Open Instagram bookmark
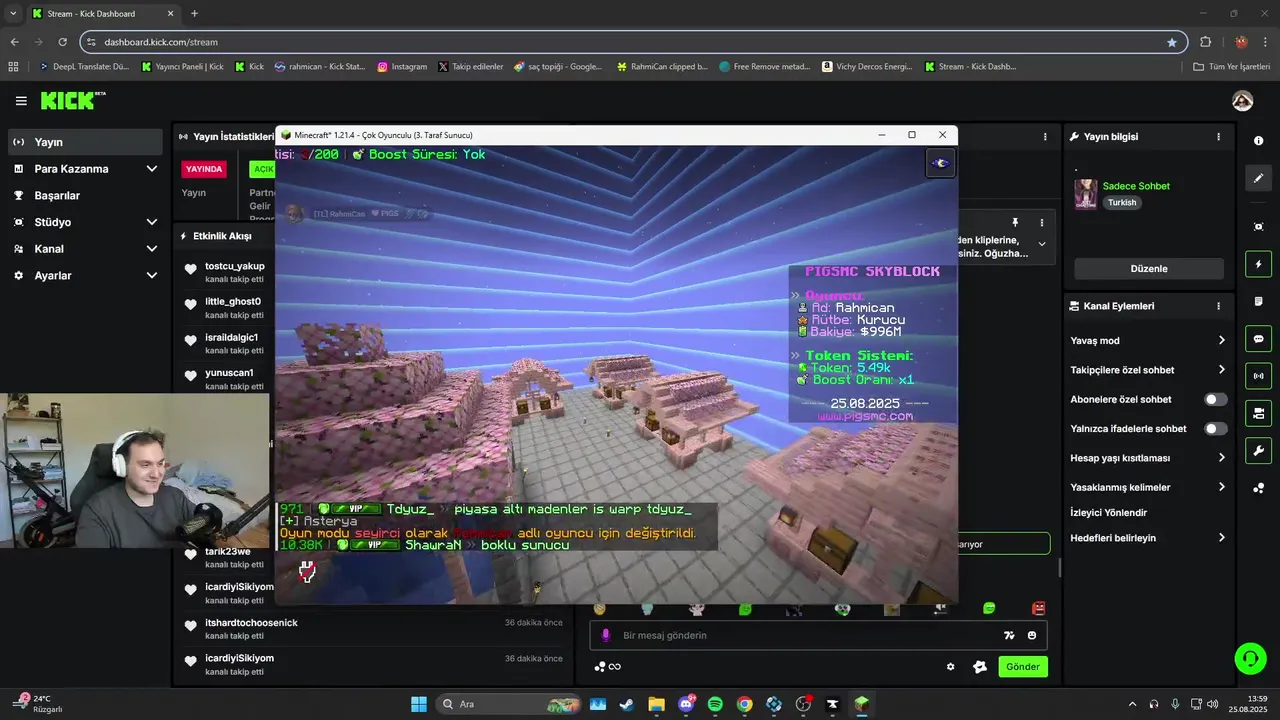1280x720 pixels. pyautogui.click(x=402, y=67)
